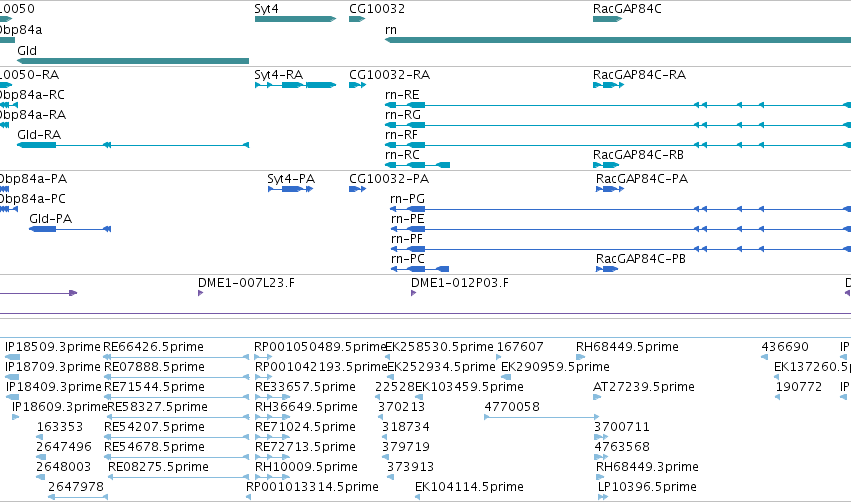This screenshot has width=851, height=502.
Task: Click the RE71024.5prime EST label
Action: [x=305, y=427]
